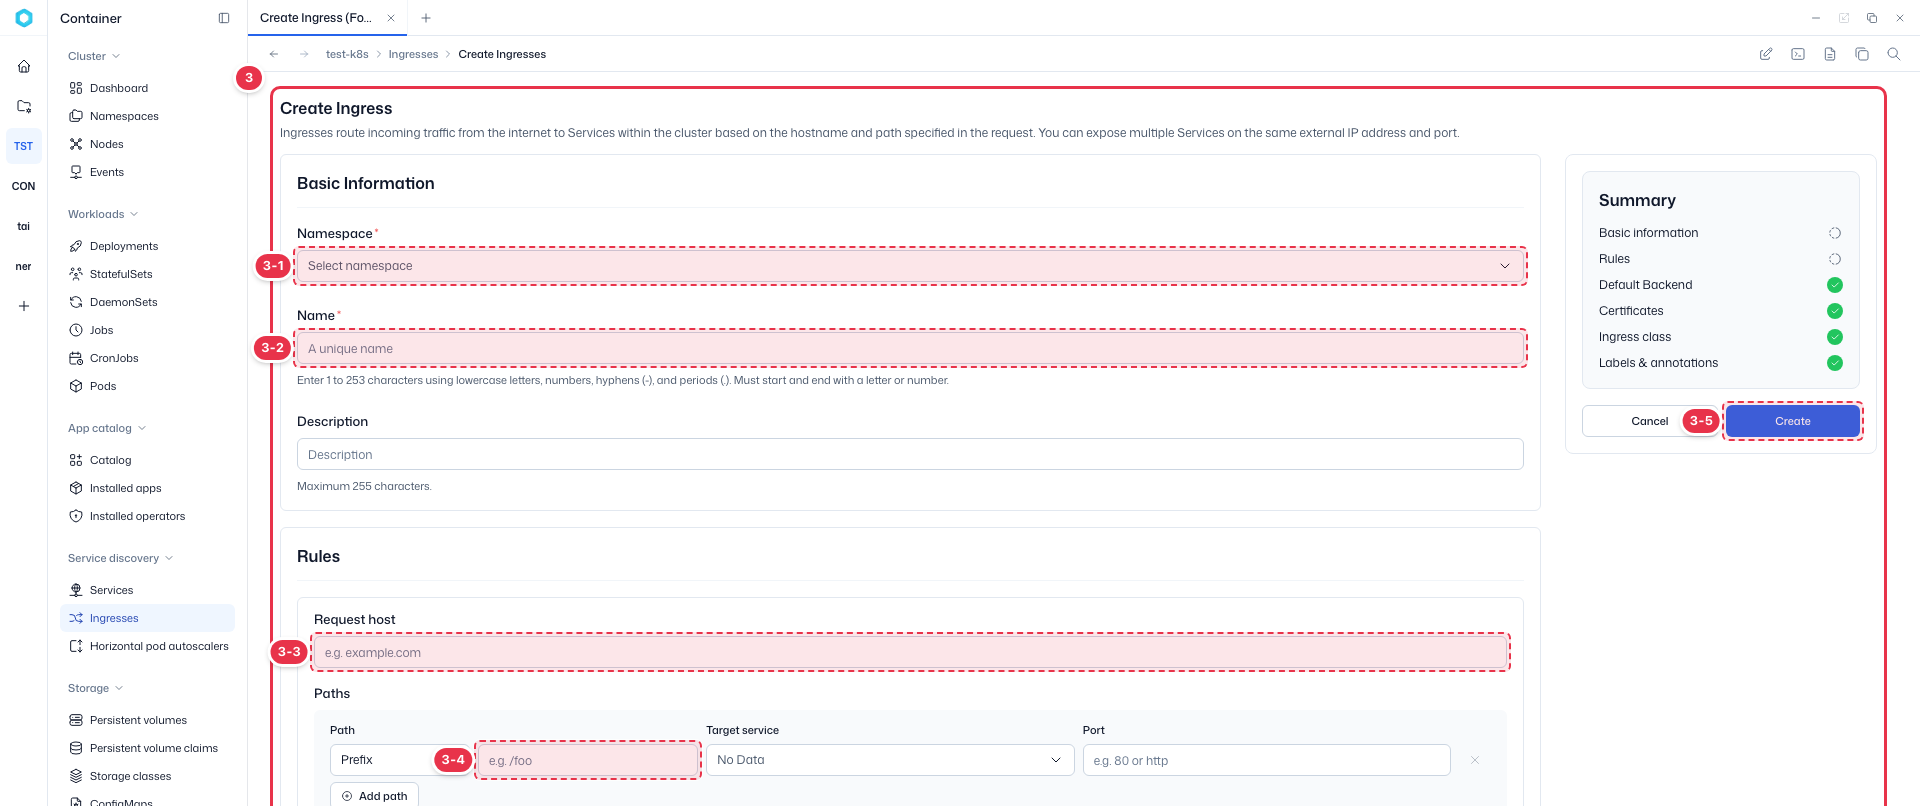The height and width of the screenshot is (806, 1920).
Task: Focus the Description input field
Action: click(x=910, y=454)
